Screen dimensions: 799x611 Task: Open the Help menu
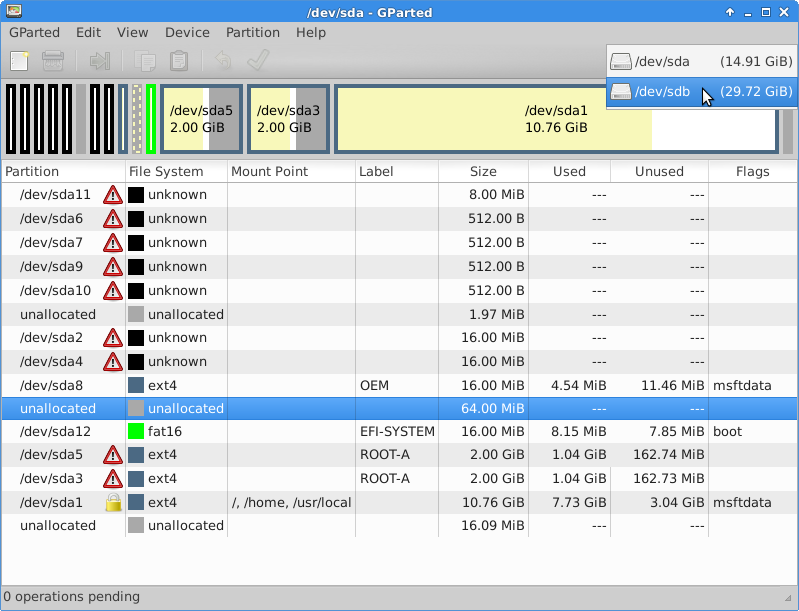point(311,33)
